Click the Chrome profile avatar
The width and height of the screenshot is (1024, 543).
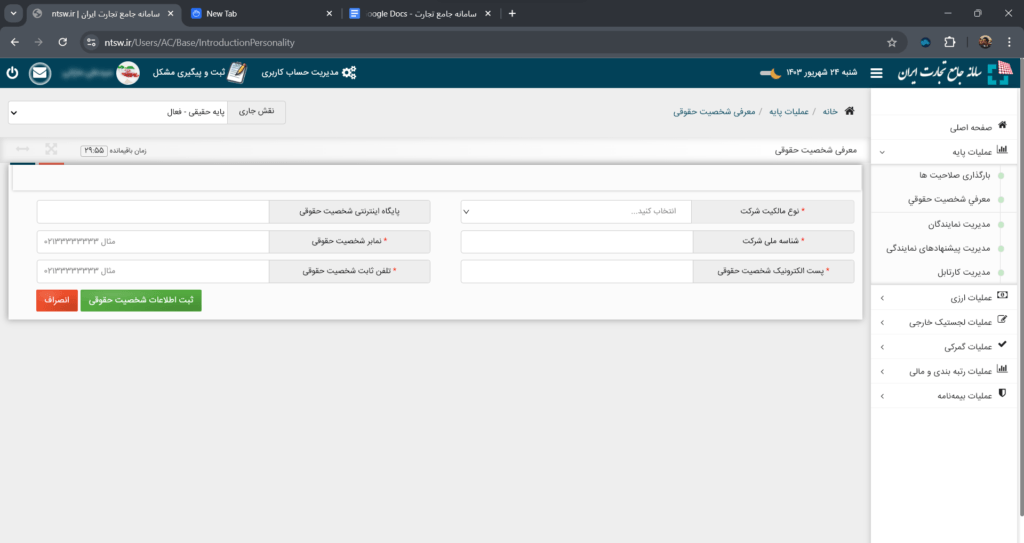pyautogui.click(x=985, y=42)
